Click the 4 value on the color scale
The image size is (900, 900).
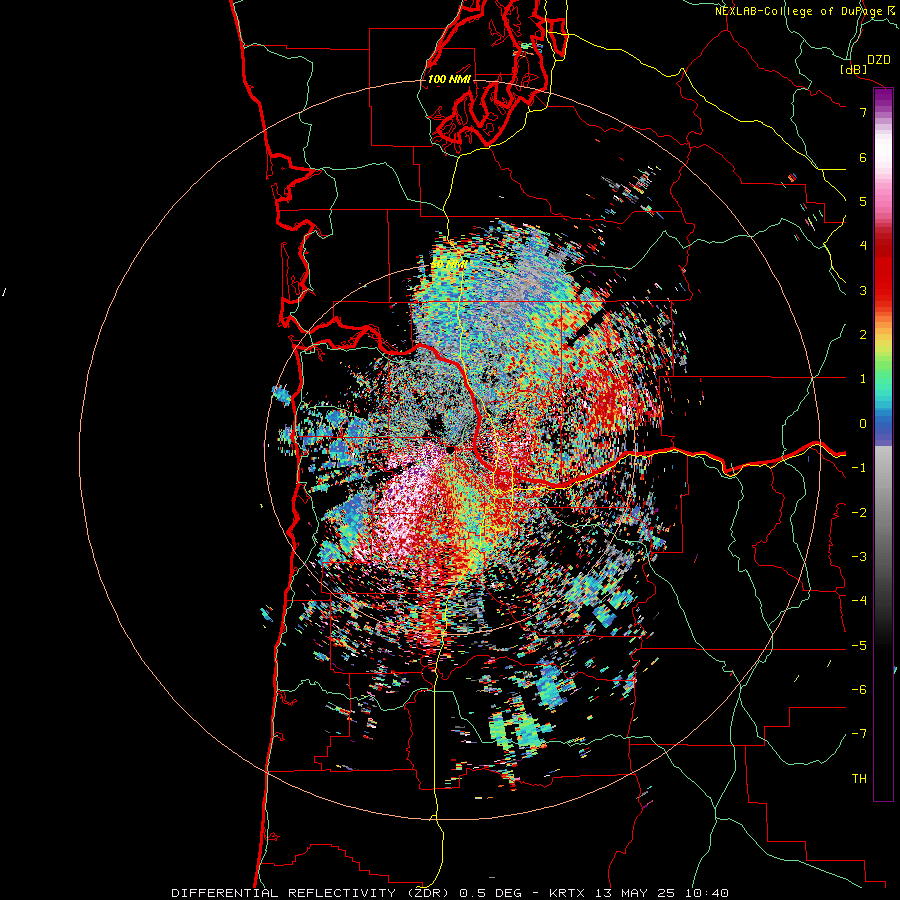click(x=863, y=246)
